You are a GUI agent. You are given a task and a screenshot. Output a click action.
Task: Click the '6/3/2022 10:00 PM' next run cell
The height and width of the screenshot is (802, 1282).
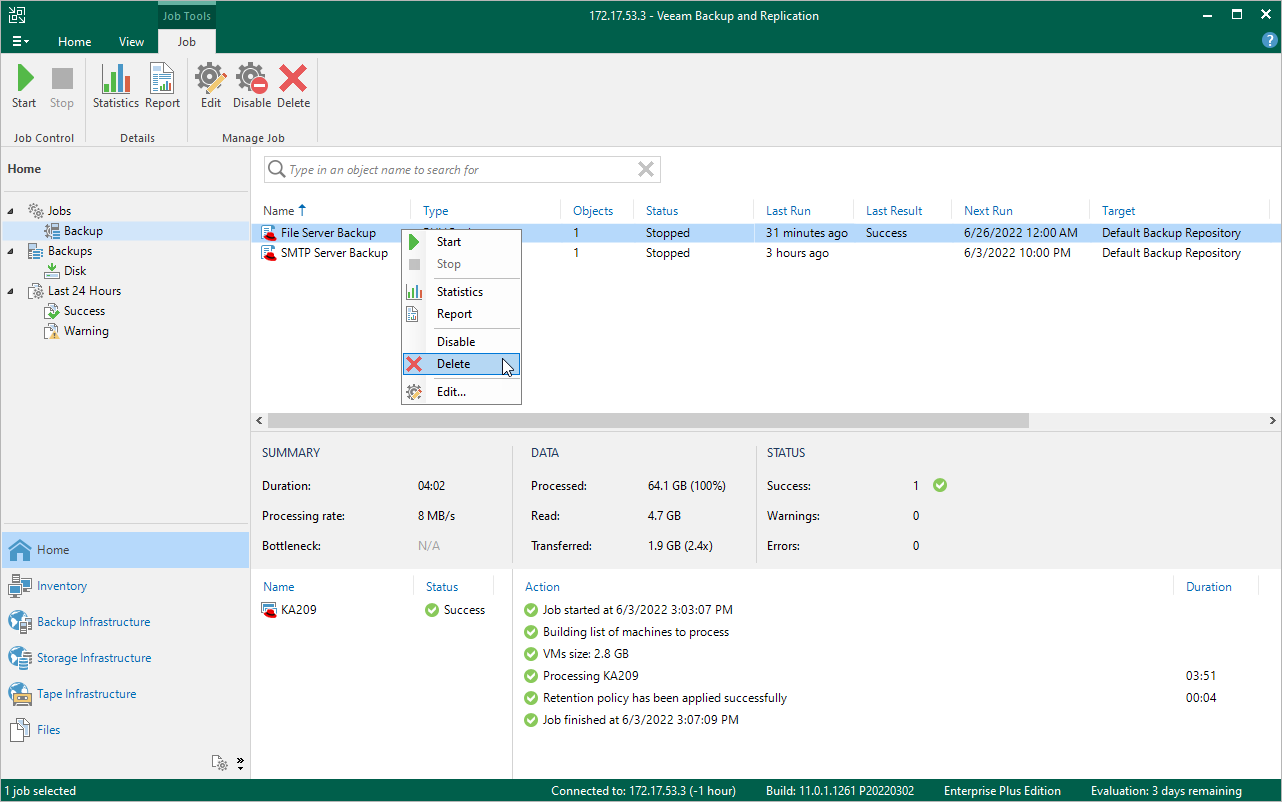tap(1017, 253)
